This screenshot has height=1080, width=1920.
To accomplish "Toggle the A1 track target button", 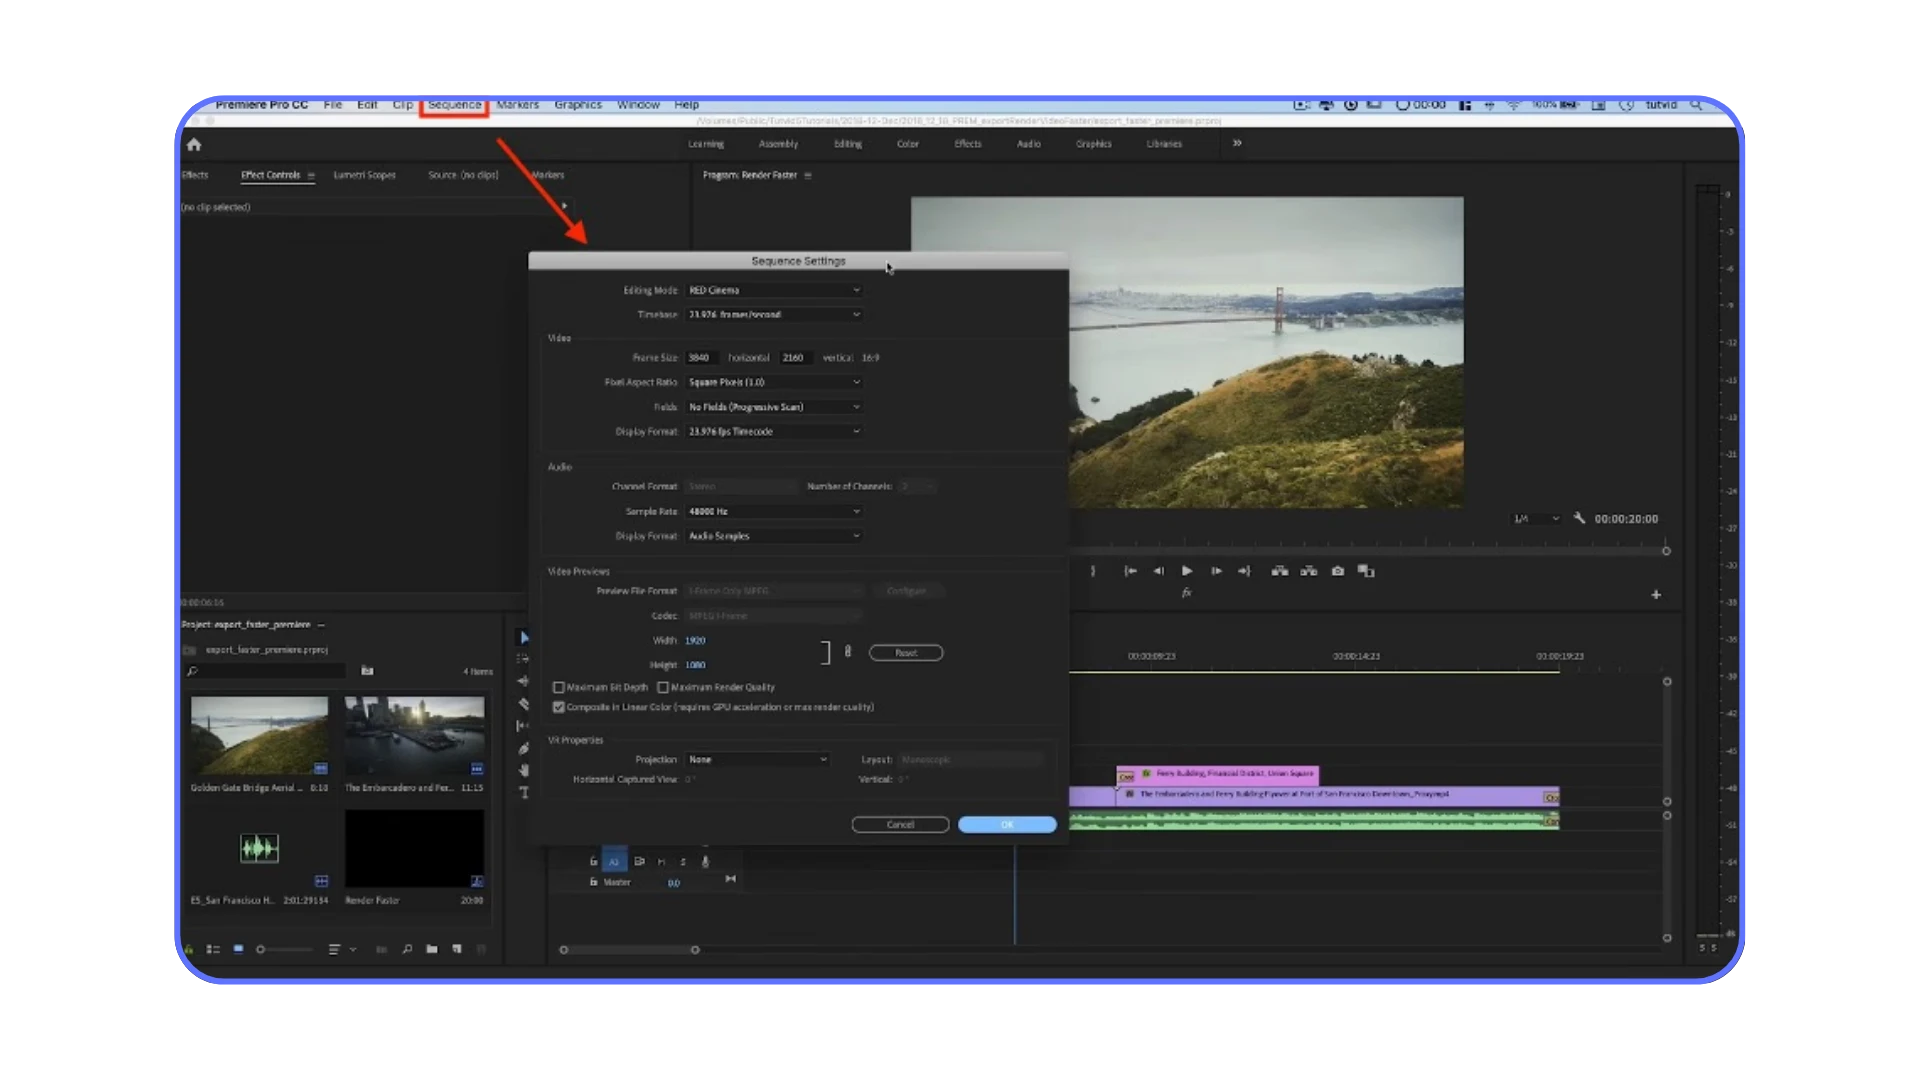I will click(614, 861).
